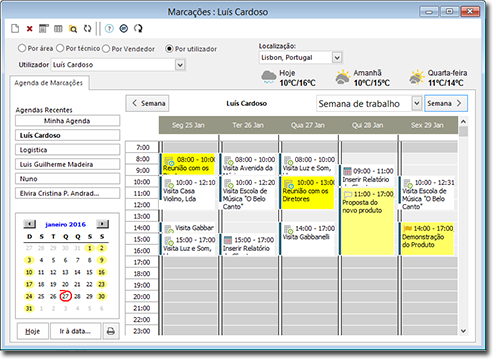Click the Quarta-feira weather icon
This screenshot has width=496, height=363.
[x=417, y=77]
